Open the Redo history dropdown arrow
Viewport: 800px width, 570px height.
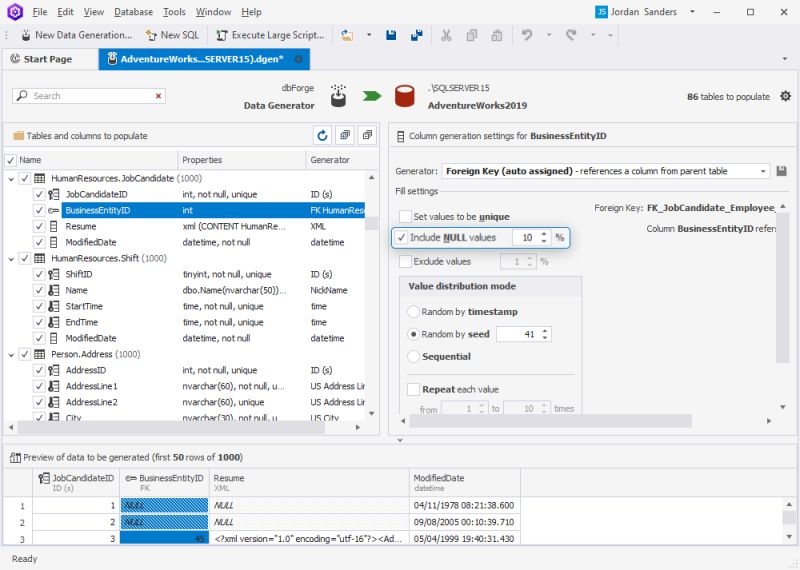click(593, 35)
